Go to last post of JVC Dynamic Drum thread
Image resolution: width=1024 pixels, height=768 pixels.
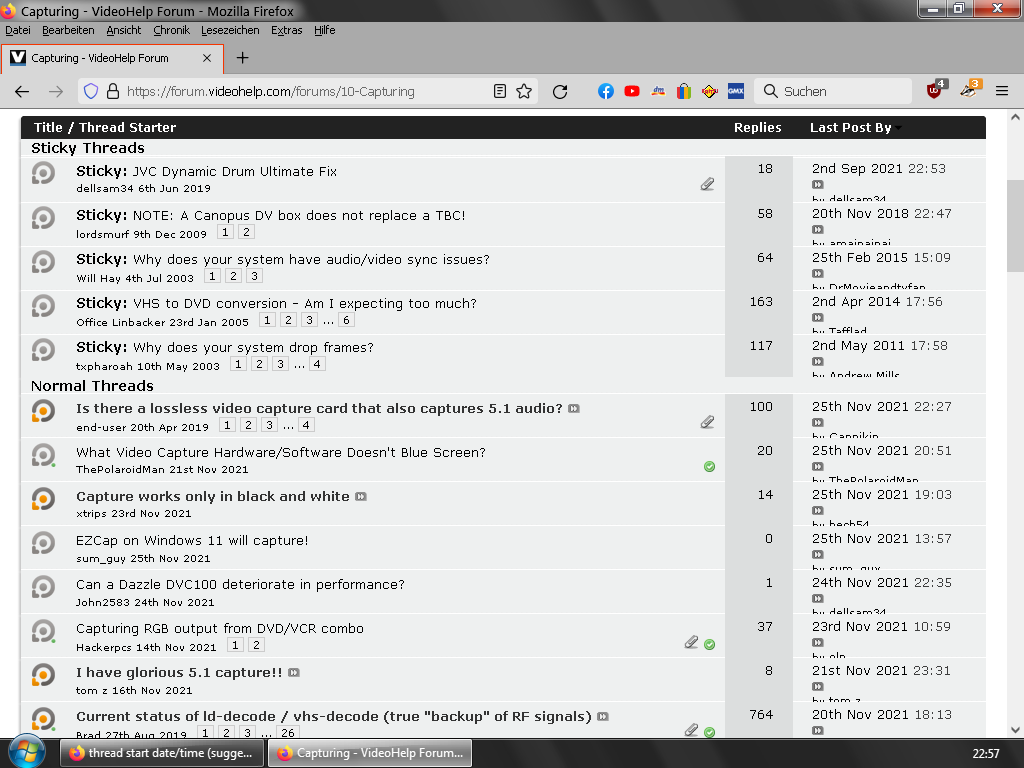[818, 185]
